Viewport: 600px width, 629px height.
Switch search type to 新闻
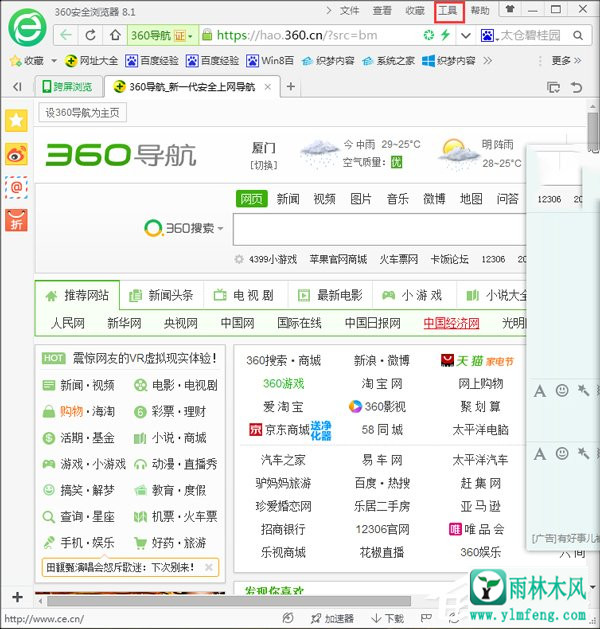tap(288, 199)
